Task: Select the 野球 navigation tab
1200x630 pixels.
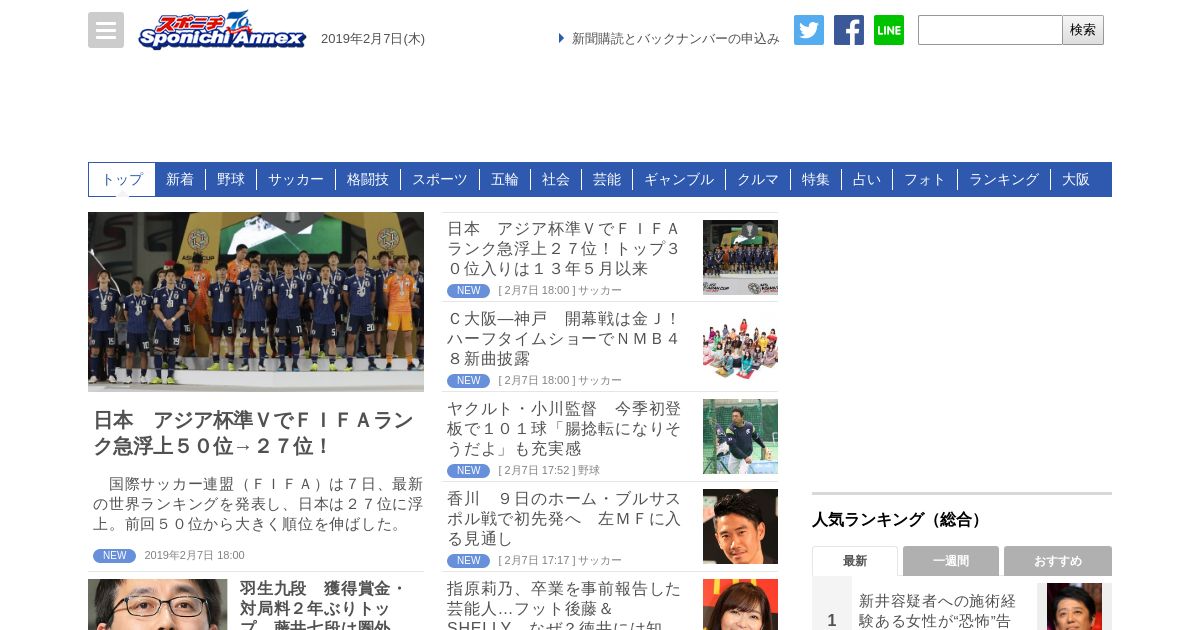Action: pos(231,179)
